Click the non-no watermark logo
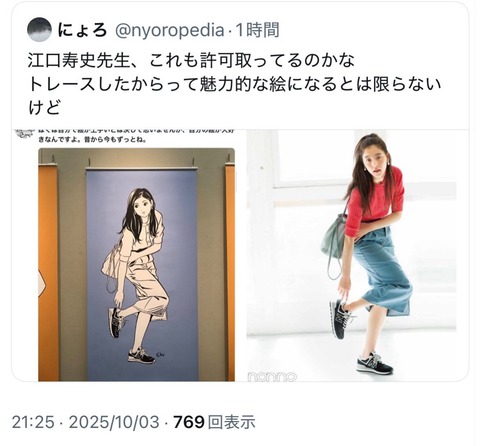Viewport: 480px width, 446px height. point(272,377)
